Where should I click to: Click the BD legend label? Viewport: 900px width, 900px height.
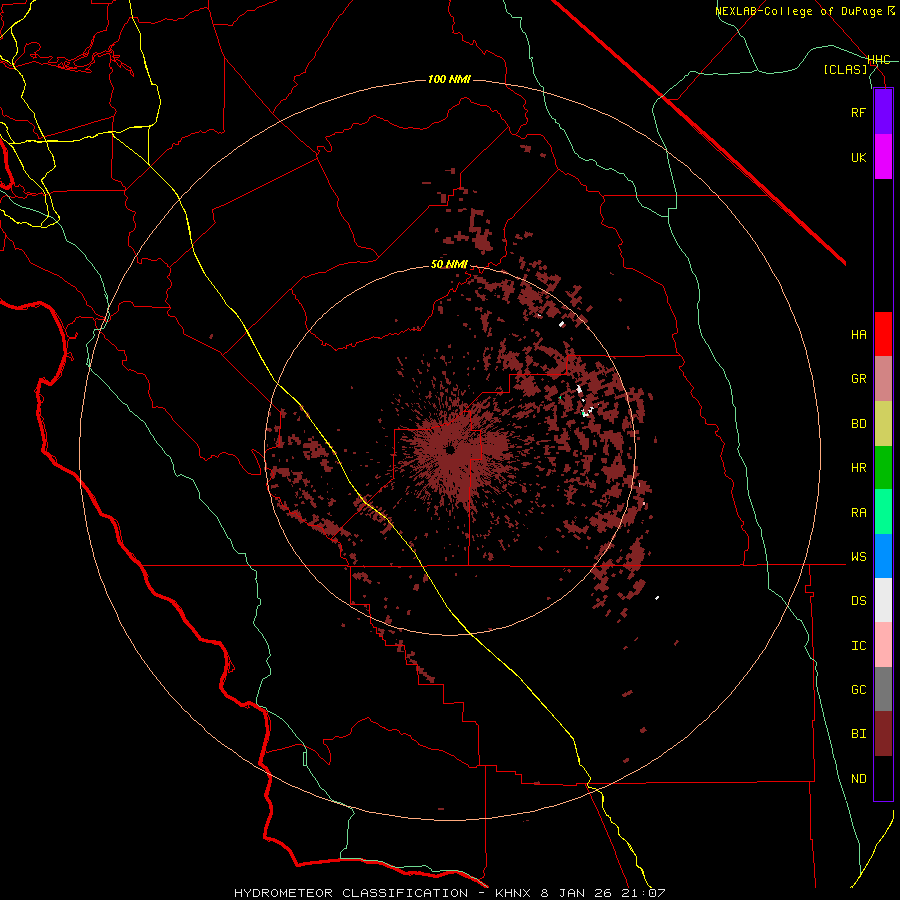[858, 424]
